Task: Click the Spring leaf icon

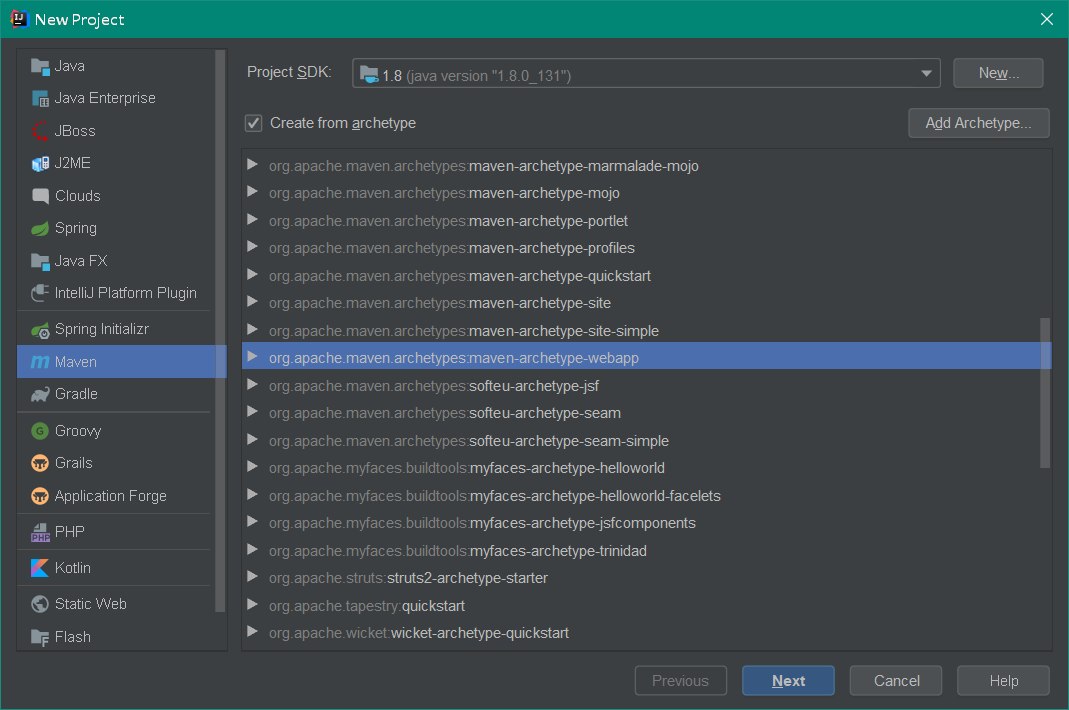Action: click(x=40, y=228)
